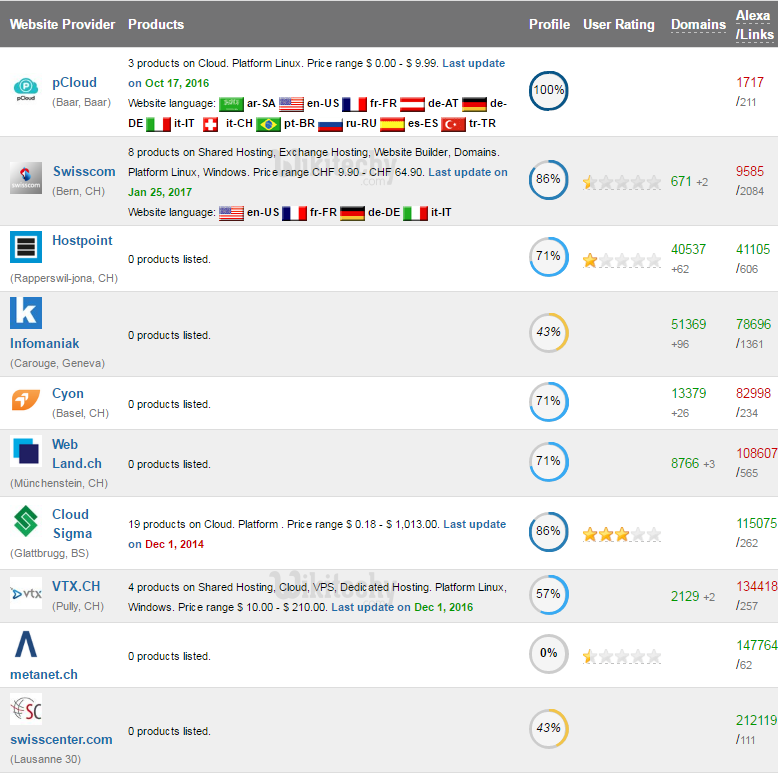Click the Web Land.ch logo icon

[26, 452]
